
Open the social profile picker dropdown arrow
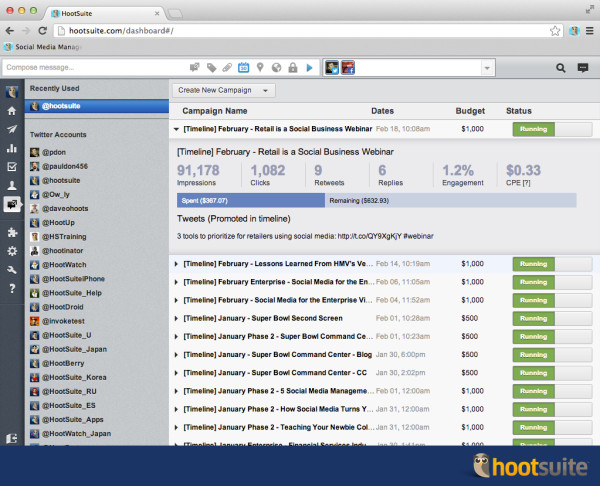pyautogui.click(x=487, y=68)
